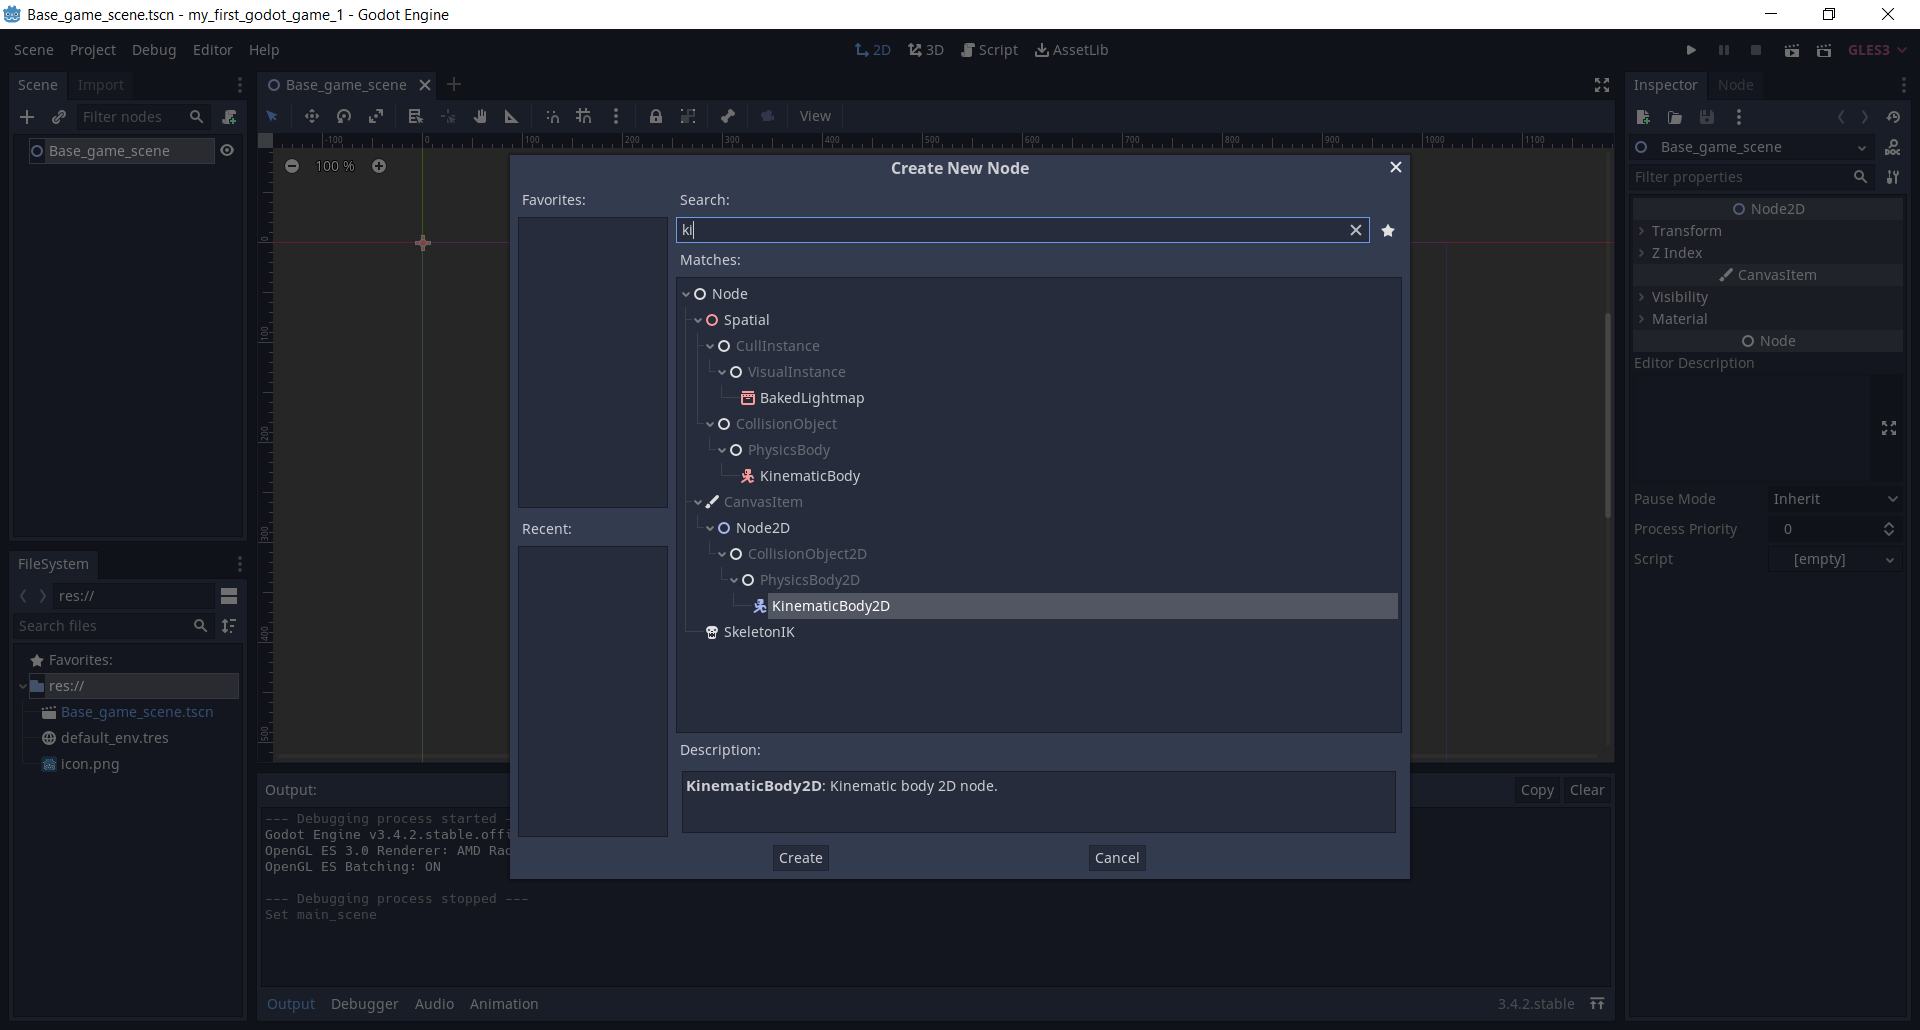The image size is (1920, 1030).
Task: Select the Ruler mode tool
Action: coord(512,116)
